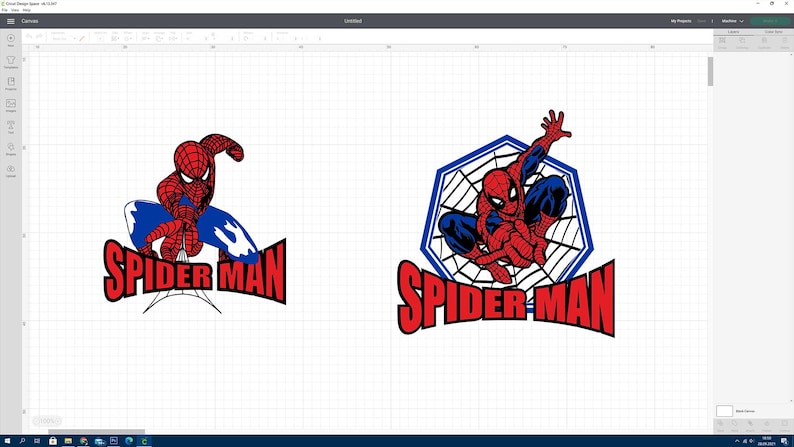This screenshot has width=794, height=447.
Task: Click the Cricut Design Space taskbar icon
Action: pos(144,441)
